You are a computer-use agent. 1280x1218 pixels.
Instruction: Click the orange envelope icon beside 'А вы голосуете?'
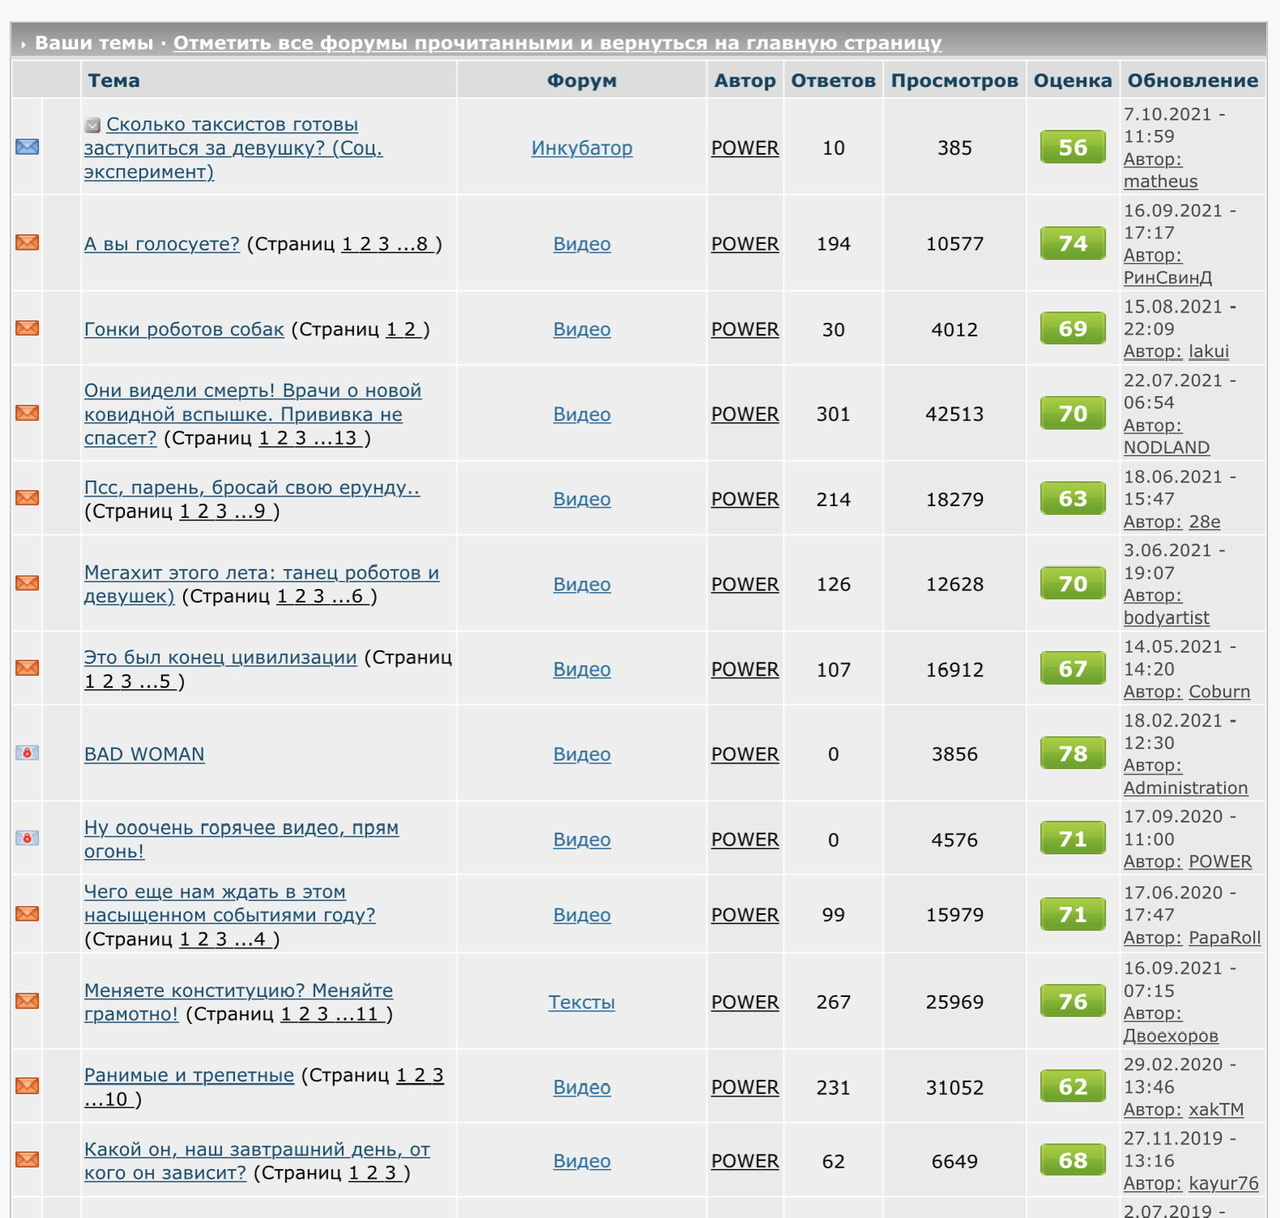tap(27, 243)
